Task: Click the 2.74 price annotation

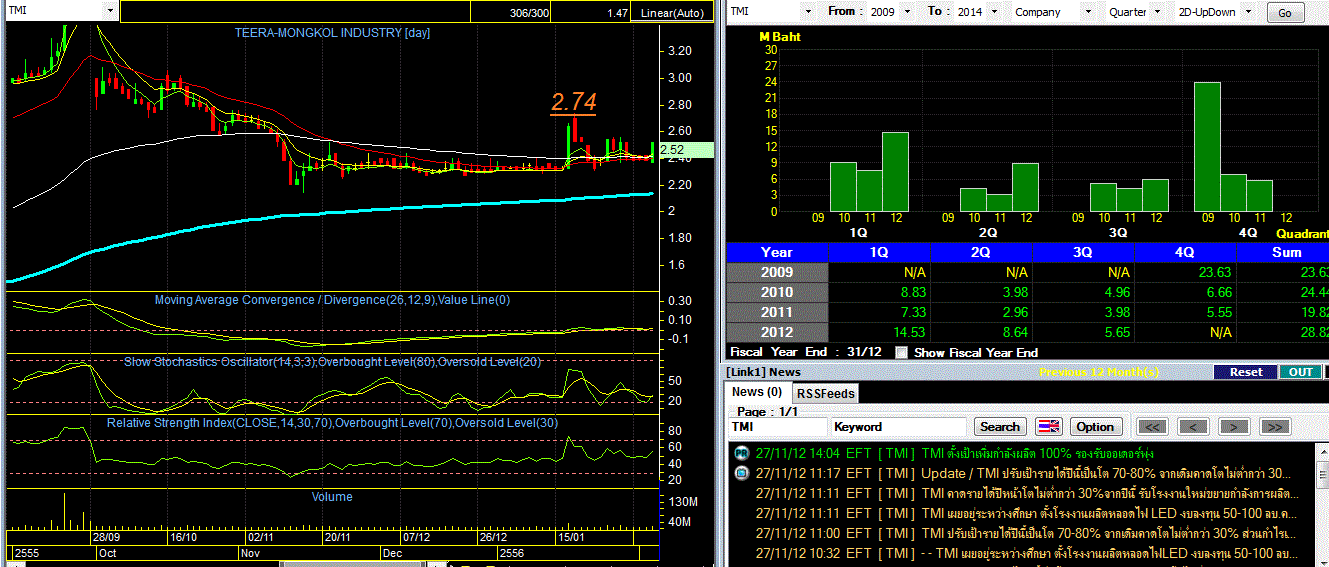Action: 573,102
